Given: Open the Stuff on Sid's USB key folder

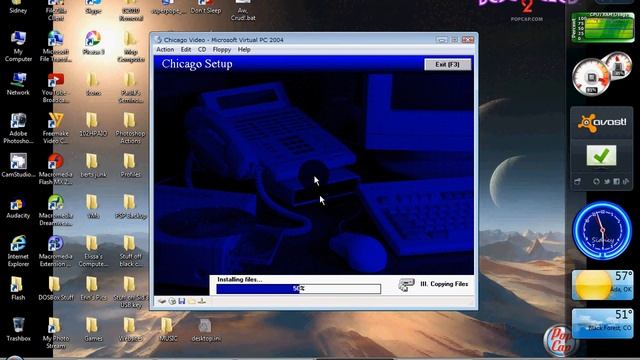Looking at the screenshot, I should [130, 292].
